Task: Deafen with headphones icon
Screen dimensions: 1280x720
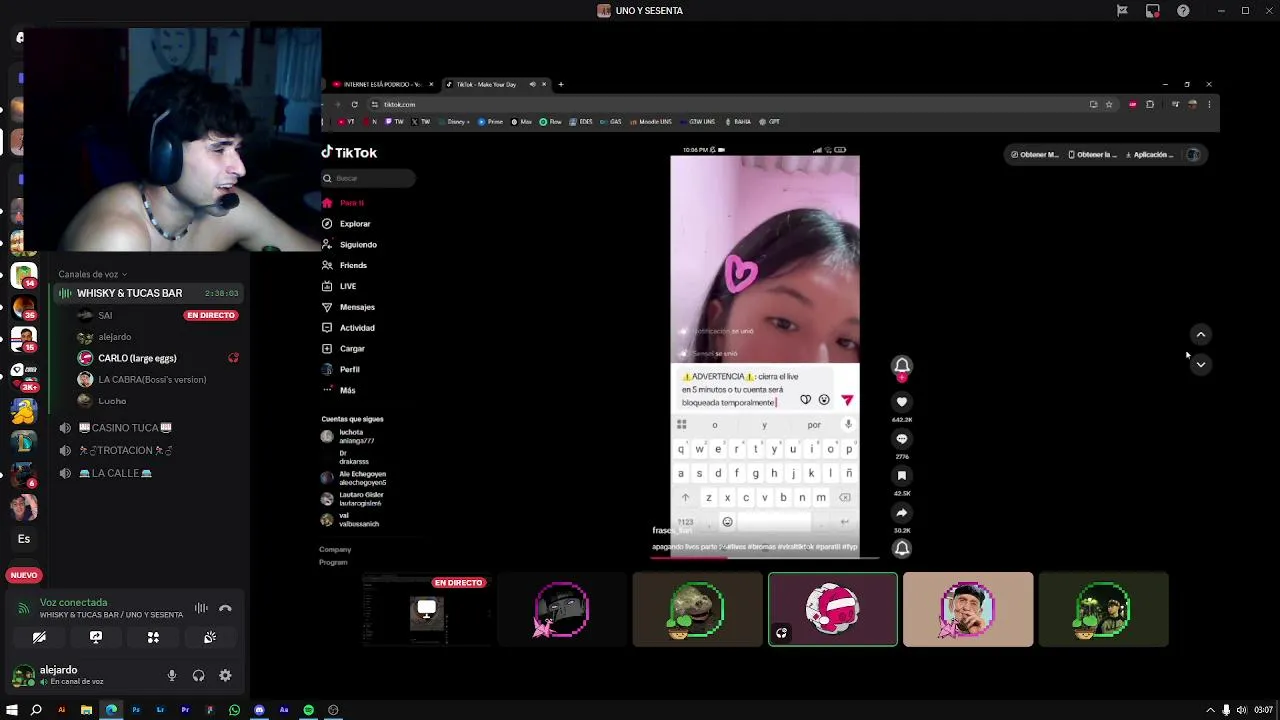Action: tap(198, 676)
